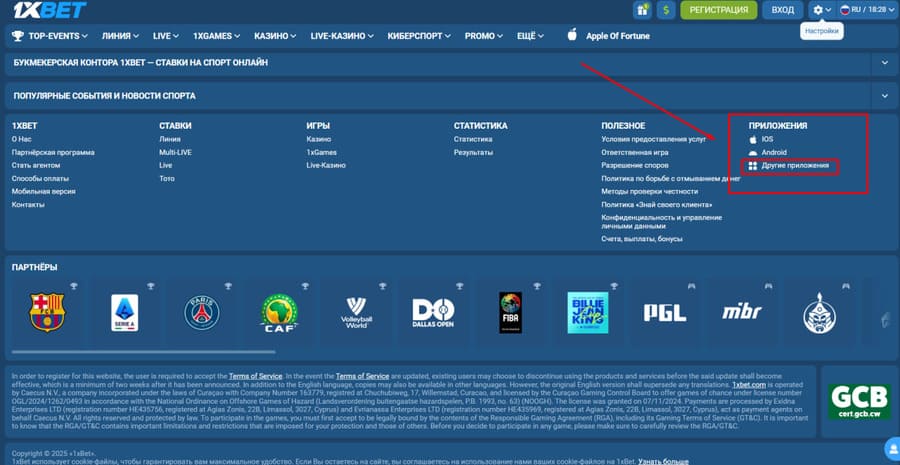Open Условия предоставления услуг link
This screenshot has width=900, height=465.
pyautogui.click(x=654, y=139)
